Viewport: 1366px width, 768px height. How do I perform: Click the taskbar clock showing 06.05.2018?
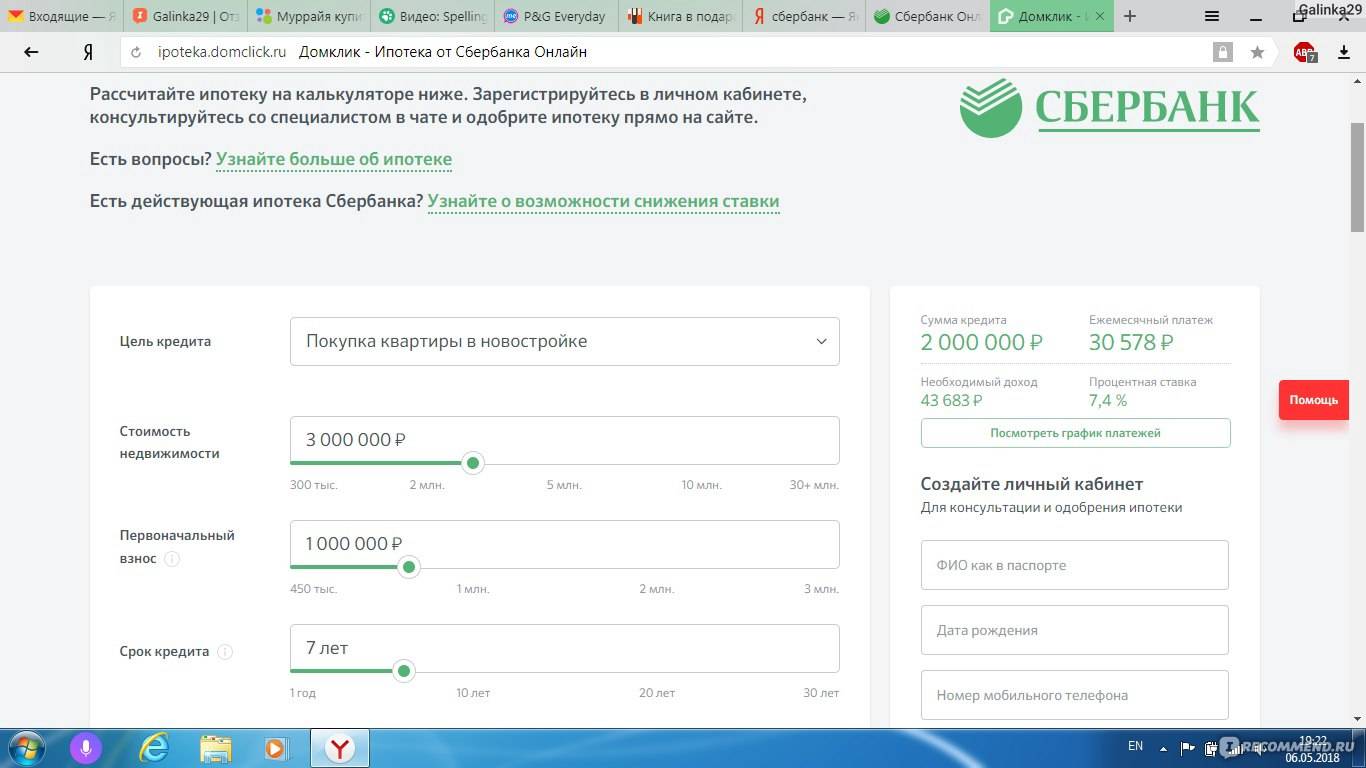[x=1313, y=748]
